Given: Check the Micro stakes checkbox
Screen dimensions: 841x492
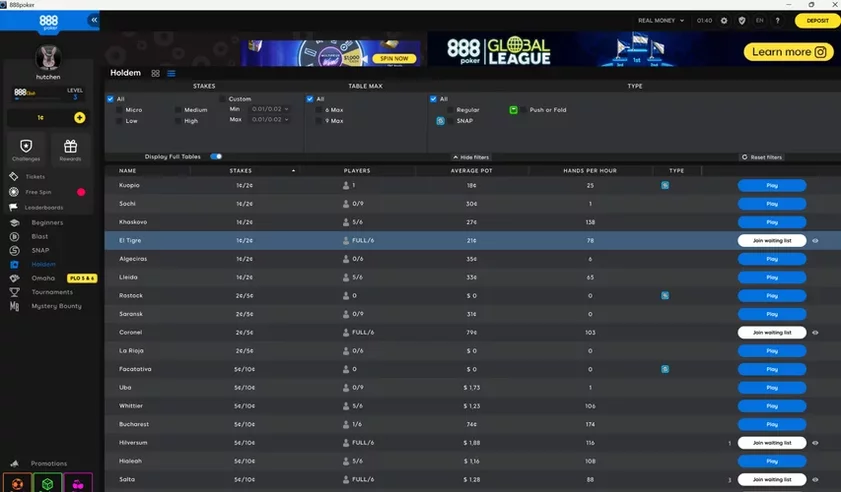Looking at the screenshot, I should click(119, 109).
